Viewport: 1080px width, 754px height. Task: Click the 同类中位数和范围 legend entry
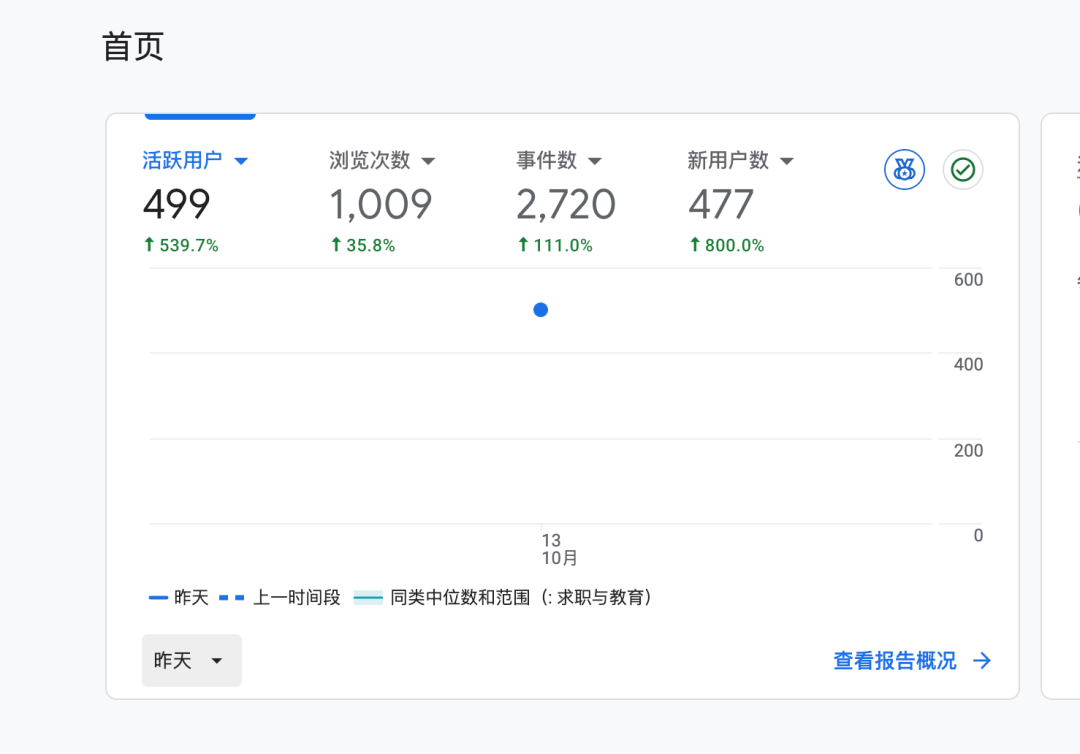click(503, 597)
